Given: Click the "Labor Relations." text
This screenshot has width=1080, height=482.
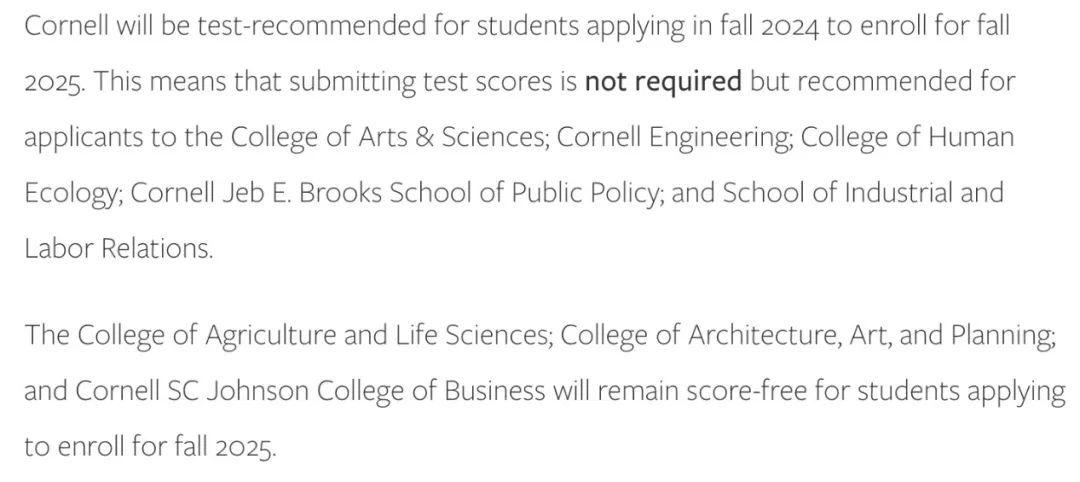Looking at the screenshot, I should (118, 247).
